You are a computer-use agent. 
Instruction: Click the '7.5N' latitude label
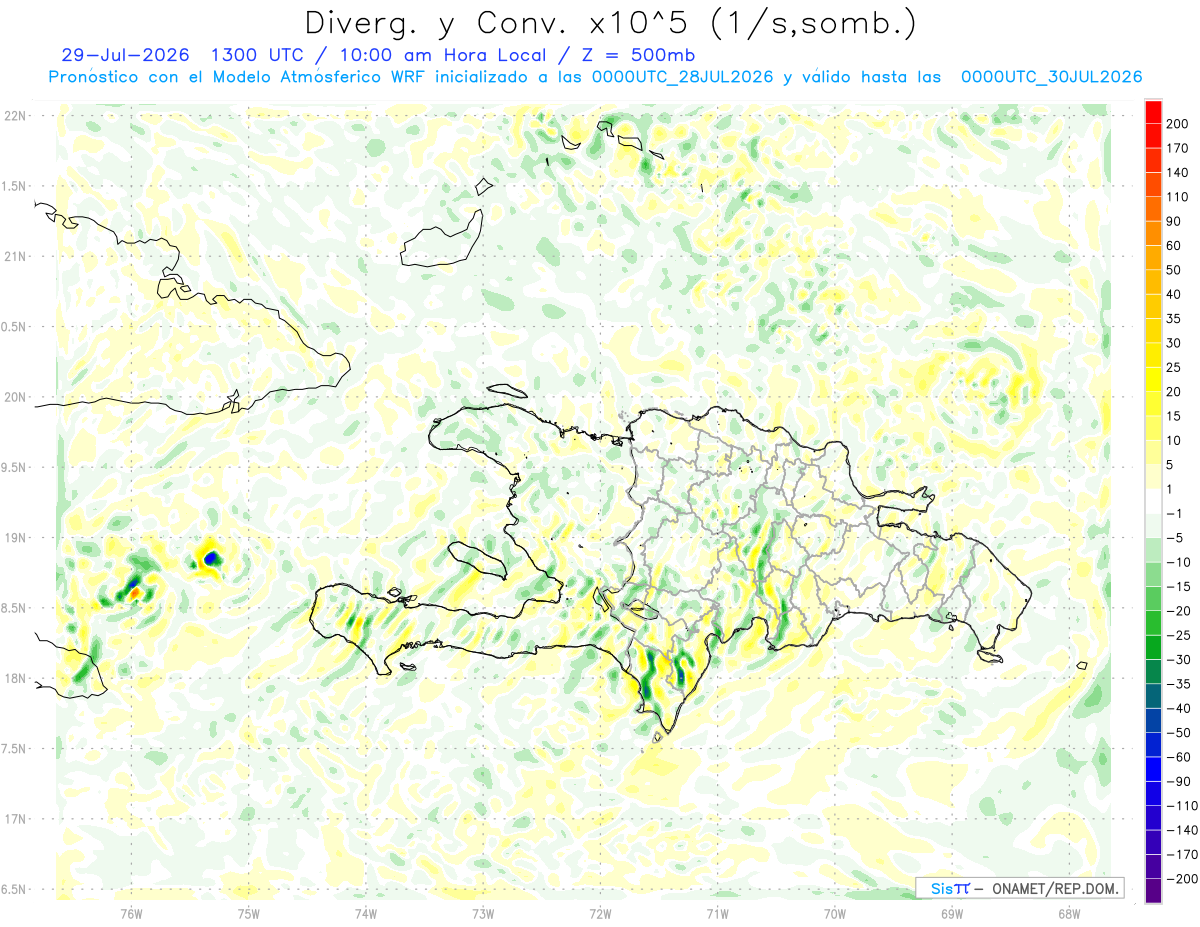tap(15, 748)
